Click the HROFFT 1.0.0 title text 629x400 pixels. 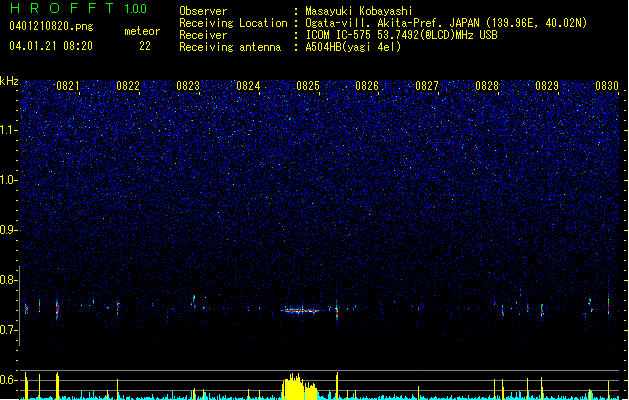point(78,8)
